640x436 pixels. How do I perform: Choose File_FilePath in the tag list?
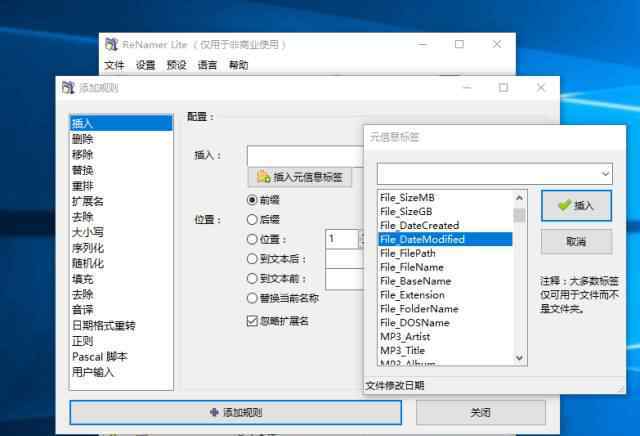click(445, 253)
